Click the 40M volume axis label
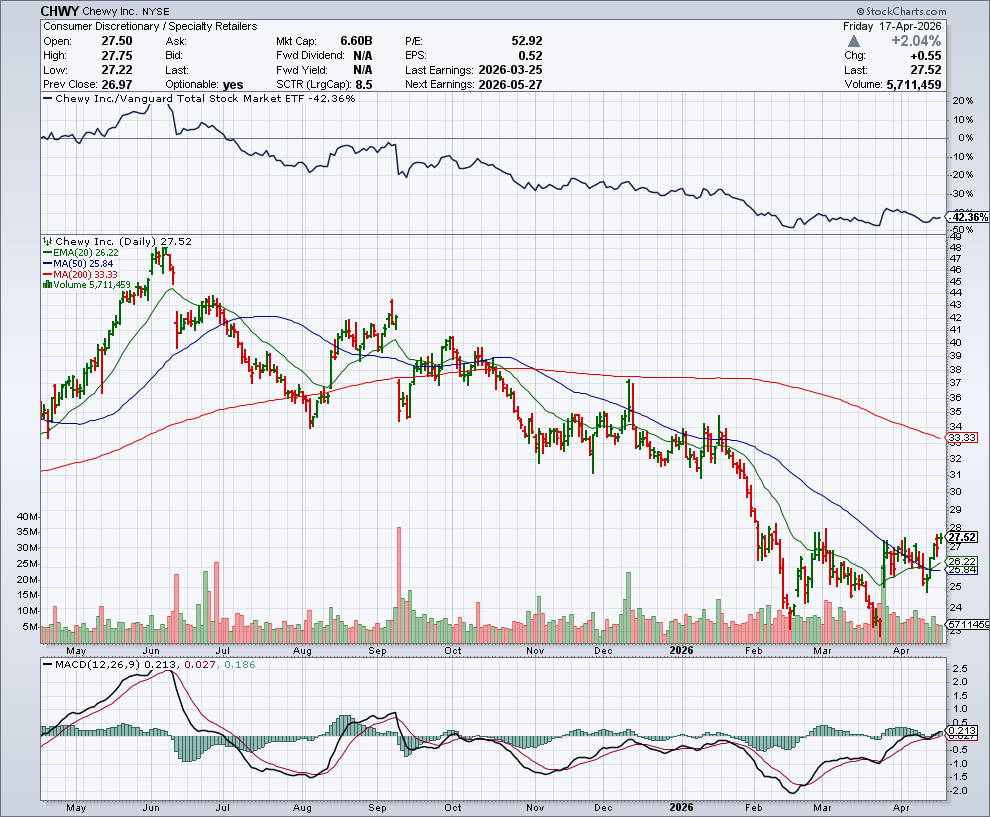The image size is (990, 817). (28, 516)
